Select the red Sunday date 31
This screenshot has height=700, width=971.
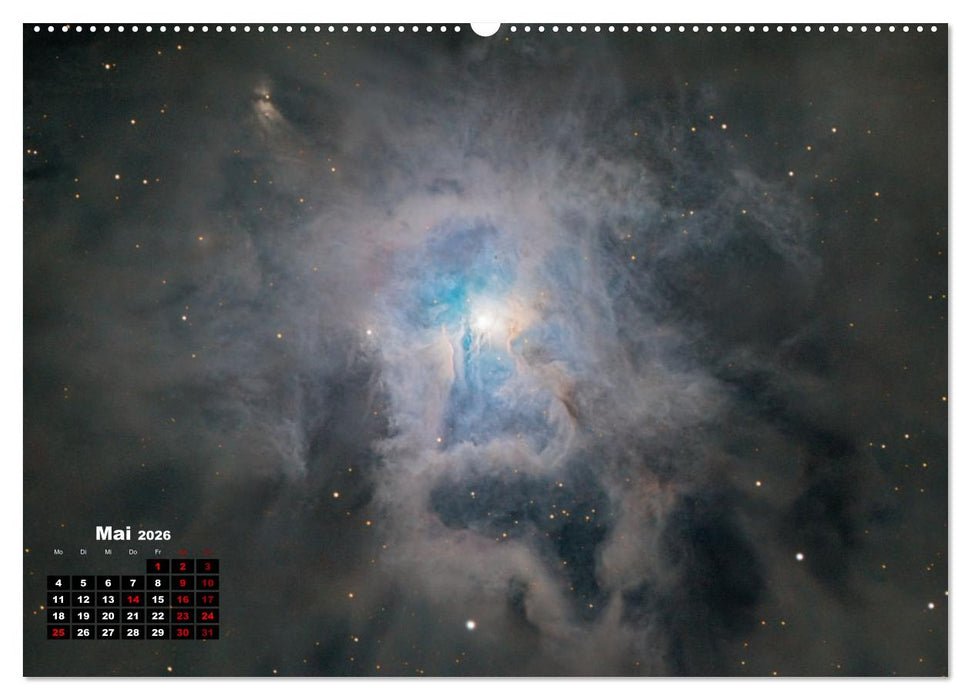click(209, 632)
